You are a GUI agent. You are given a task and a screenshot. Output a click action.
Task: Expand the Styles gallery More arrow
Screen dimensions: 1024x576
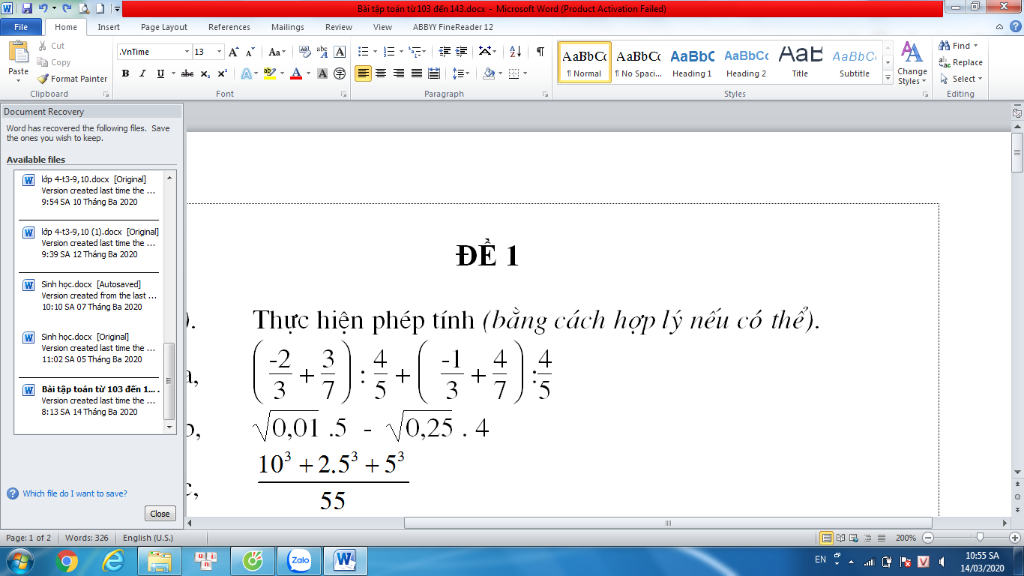point(888,78)
